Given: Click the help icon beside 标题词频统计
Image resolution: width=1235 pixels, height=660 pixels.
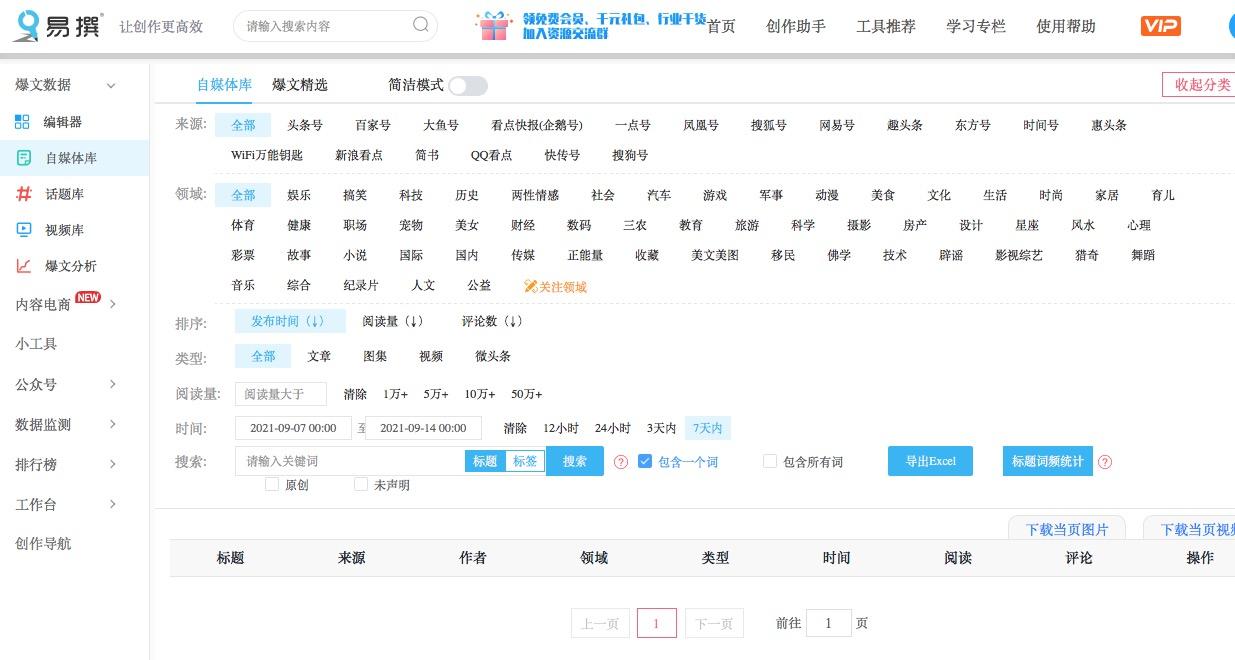Looking at the screenshot, I should (x=1105, y=462).
